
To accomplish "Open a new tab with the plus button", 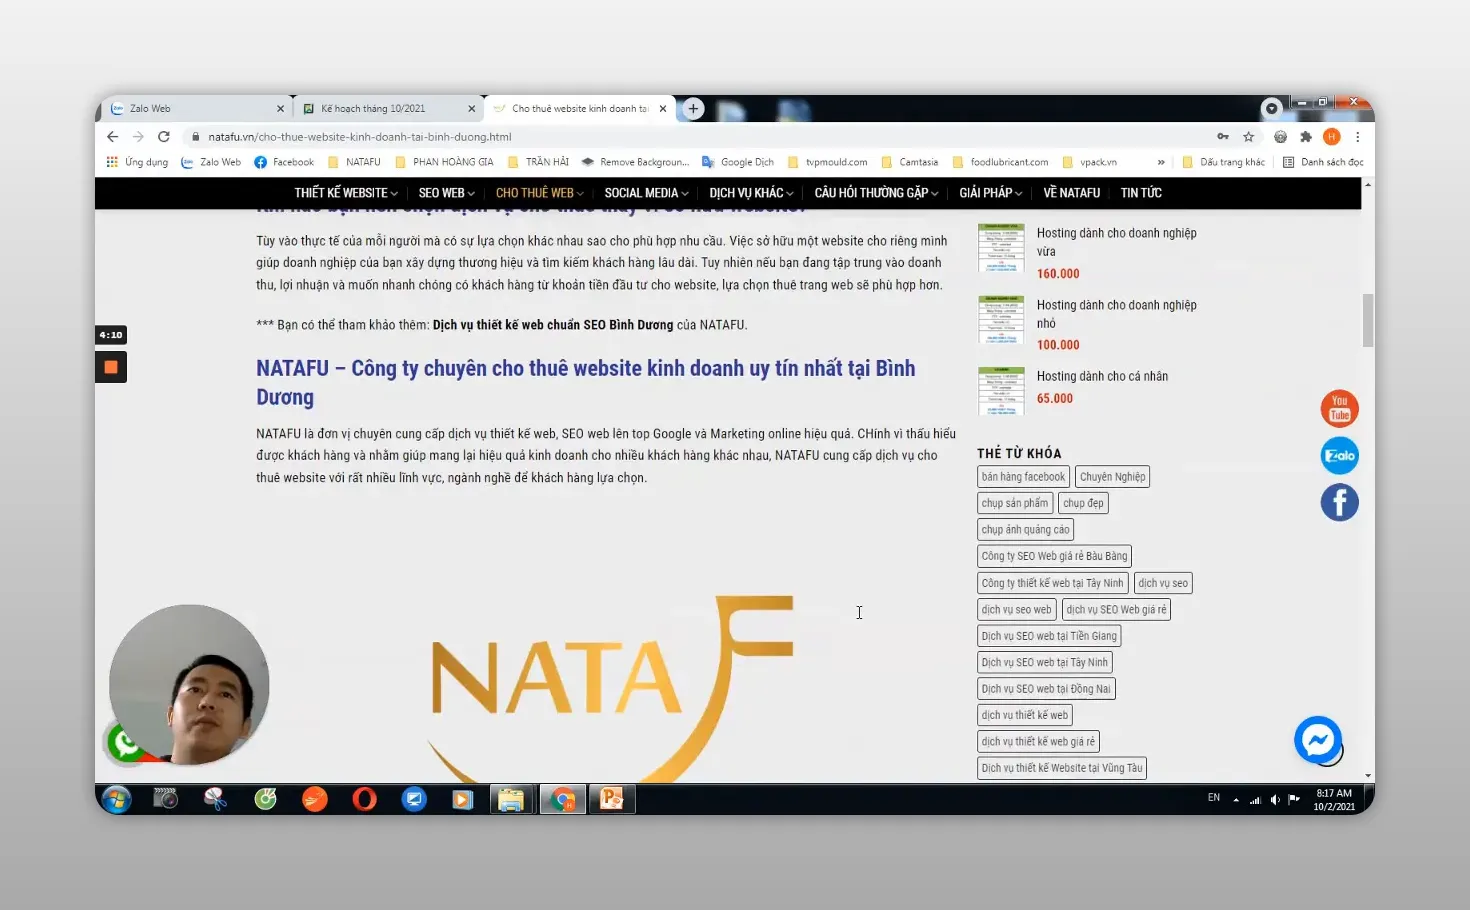I will point(693,108).
